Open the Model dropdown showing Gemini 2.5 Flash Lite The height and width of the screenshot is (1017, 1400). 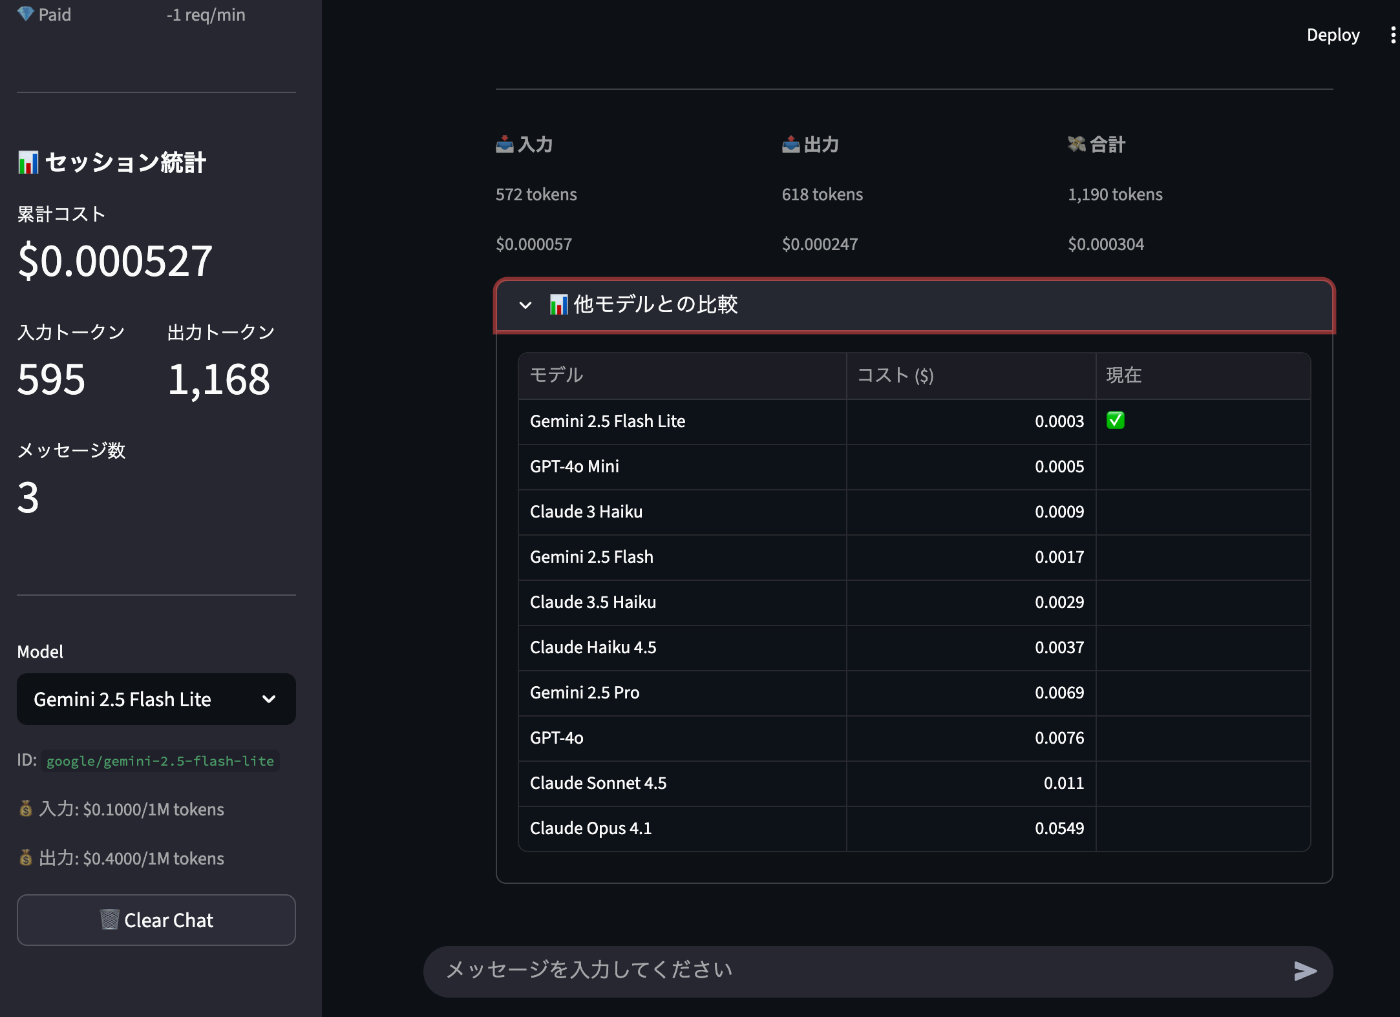[x=156, y=699]
